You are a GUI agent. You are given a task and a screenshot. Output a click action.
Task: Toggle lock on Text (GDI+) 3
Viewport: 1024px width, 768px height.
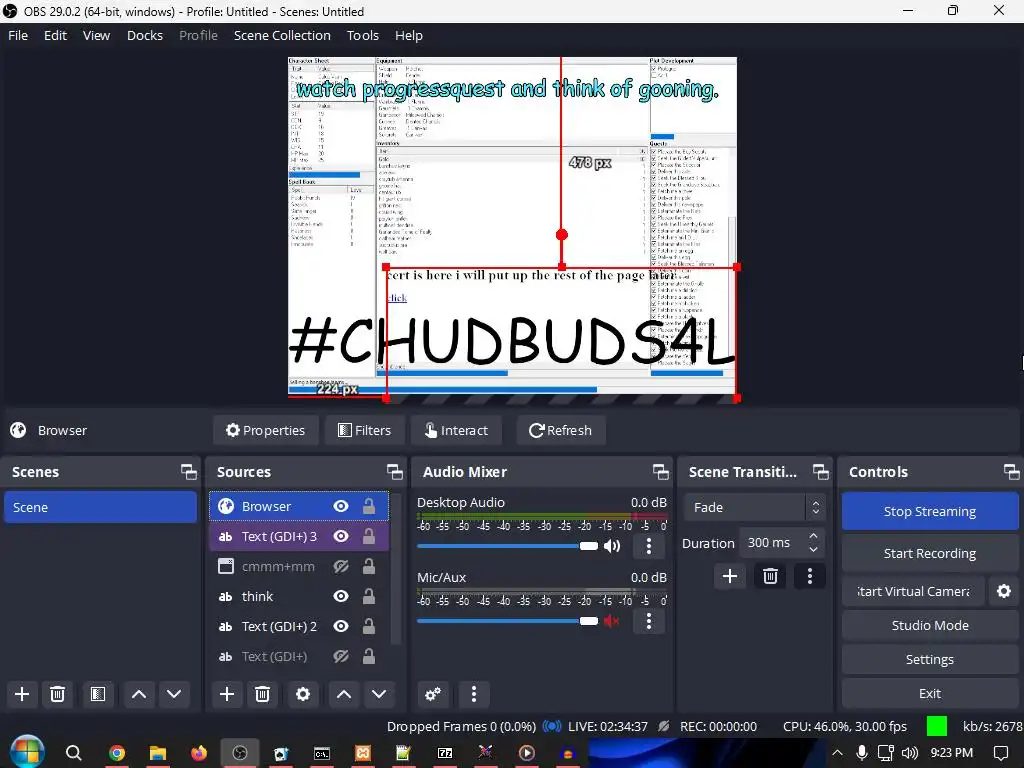coord(369,536)
